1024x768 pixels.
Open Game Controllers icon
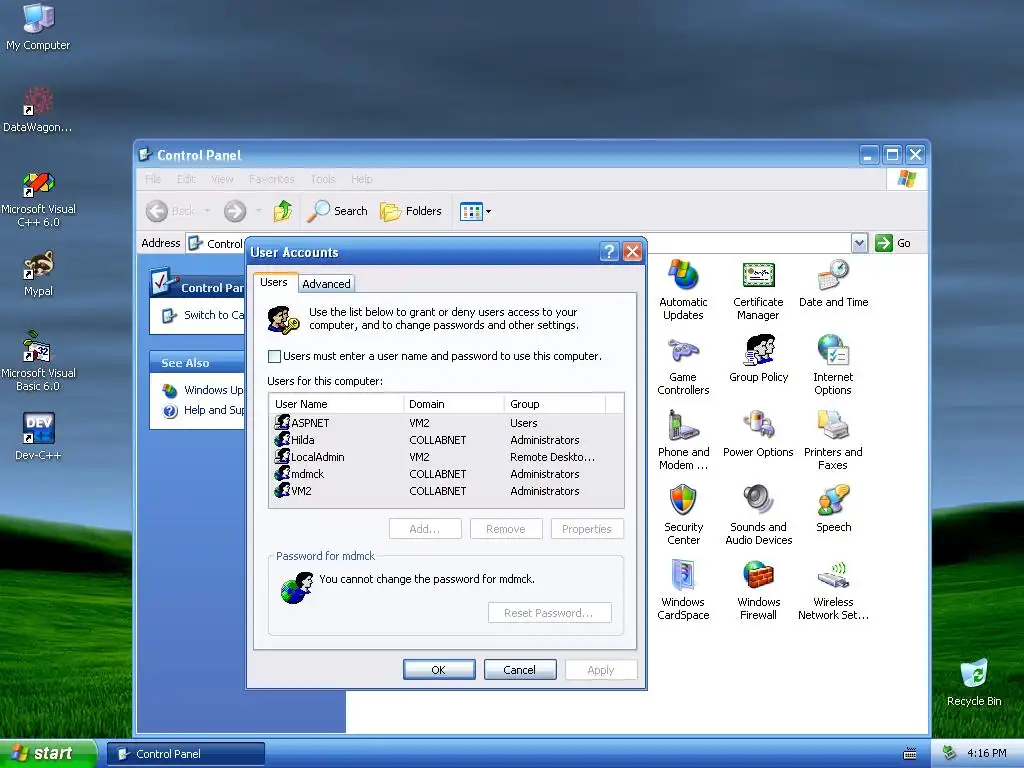click(683, 364)
